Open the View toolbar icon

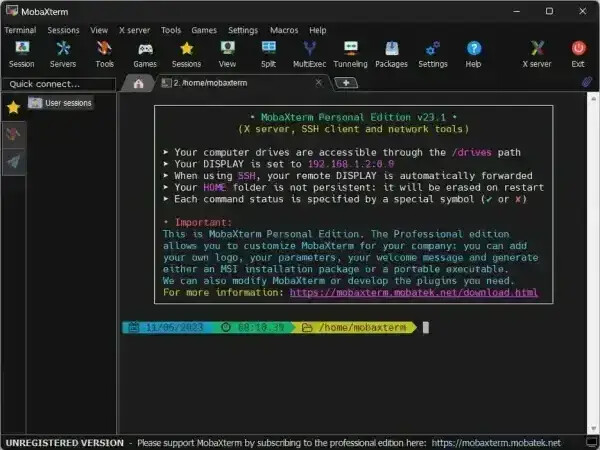tap(227, 54)
